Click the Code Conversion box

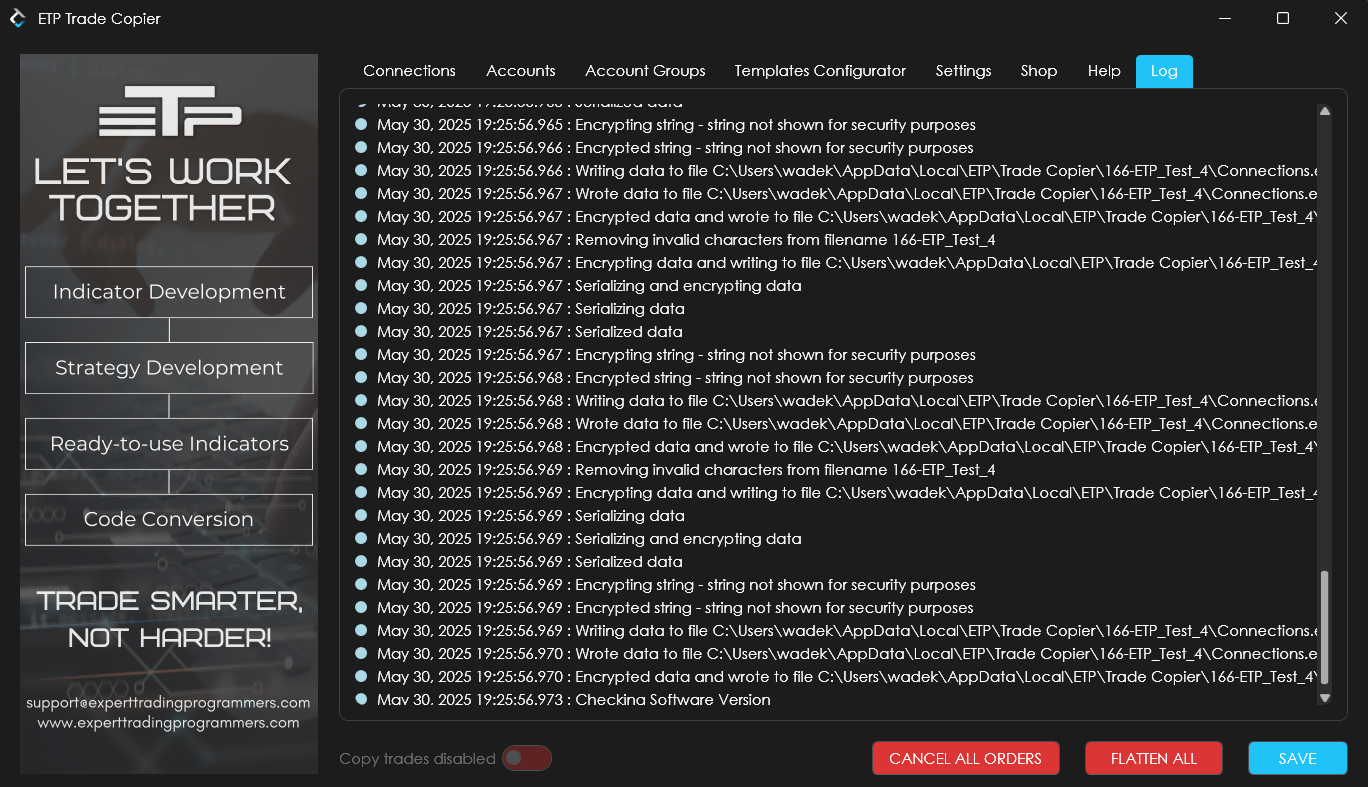click(x=169, y=519)
